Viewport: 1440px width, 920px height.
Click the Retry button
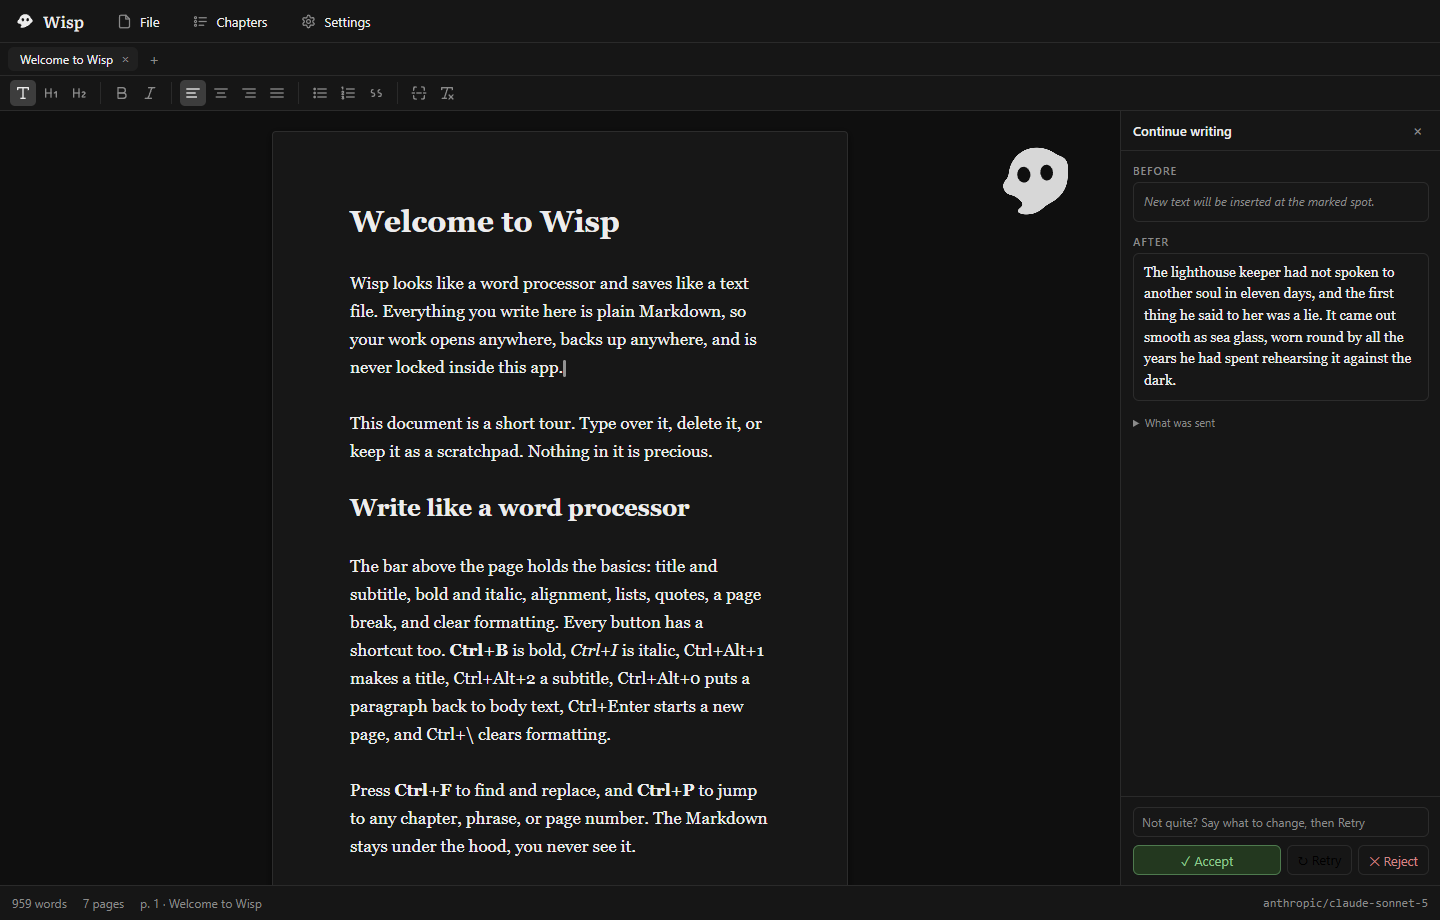[x=1319, y=860]
